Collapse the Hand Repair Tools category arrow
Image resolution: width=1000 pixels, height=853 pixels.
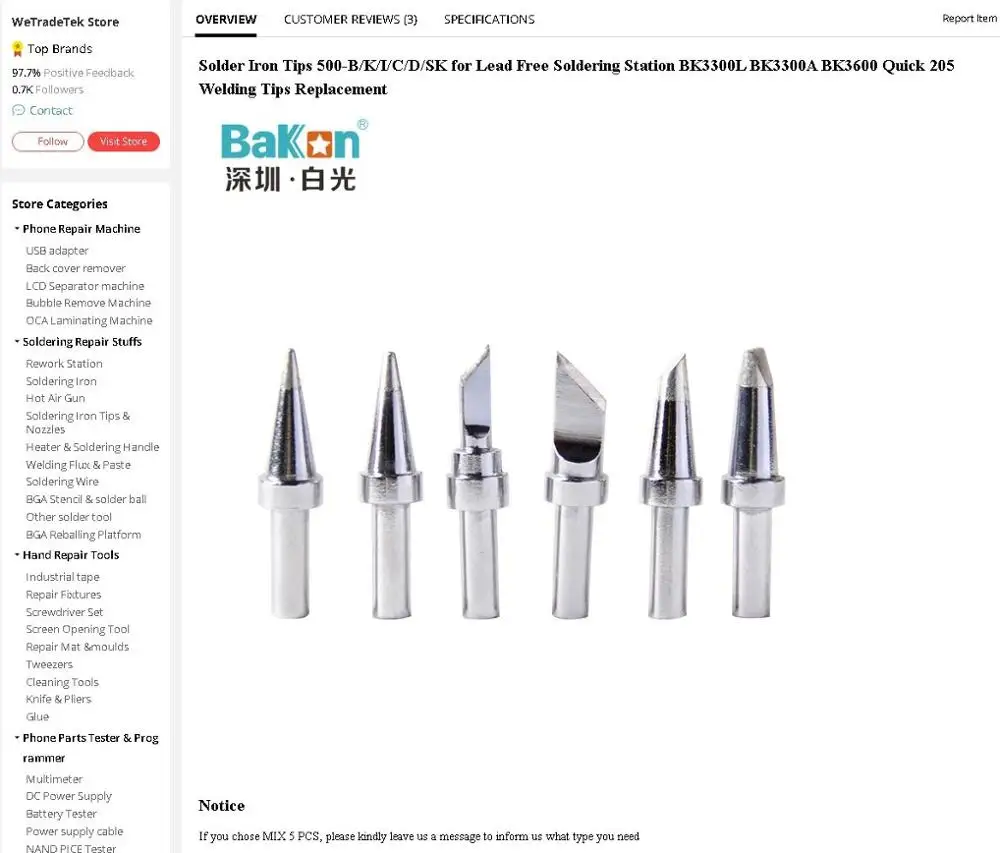pos(17,555)
